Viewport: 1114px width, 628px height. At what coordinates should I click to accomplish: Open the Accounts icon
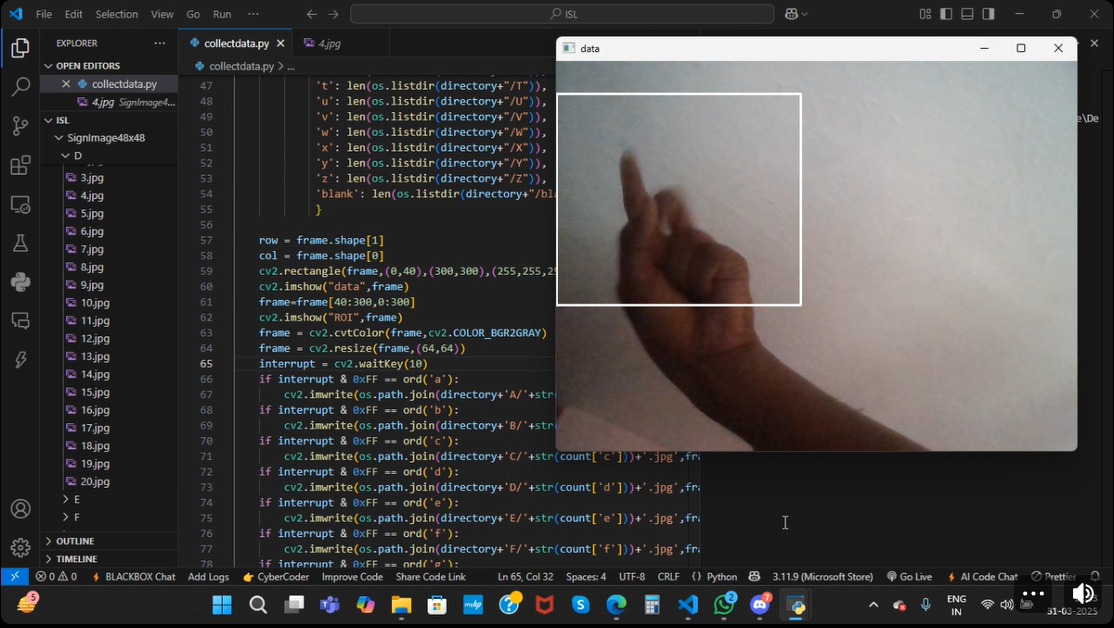pyautogui.click(x=21, y=509)
